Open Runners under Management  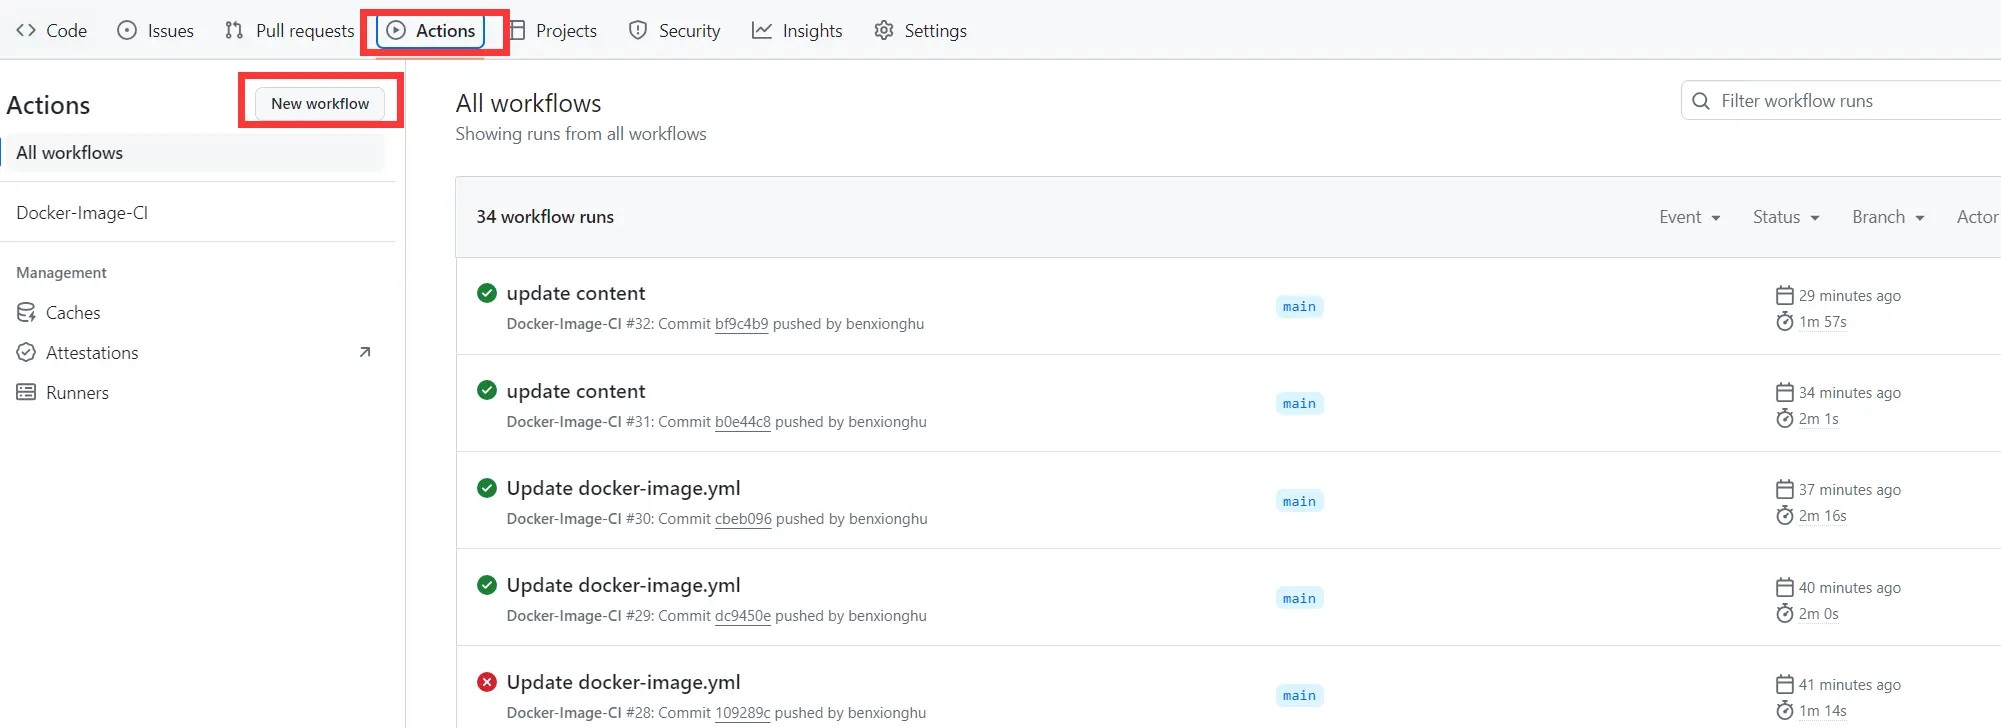tap(193, 393)
